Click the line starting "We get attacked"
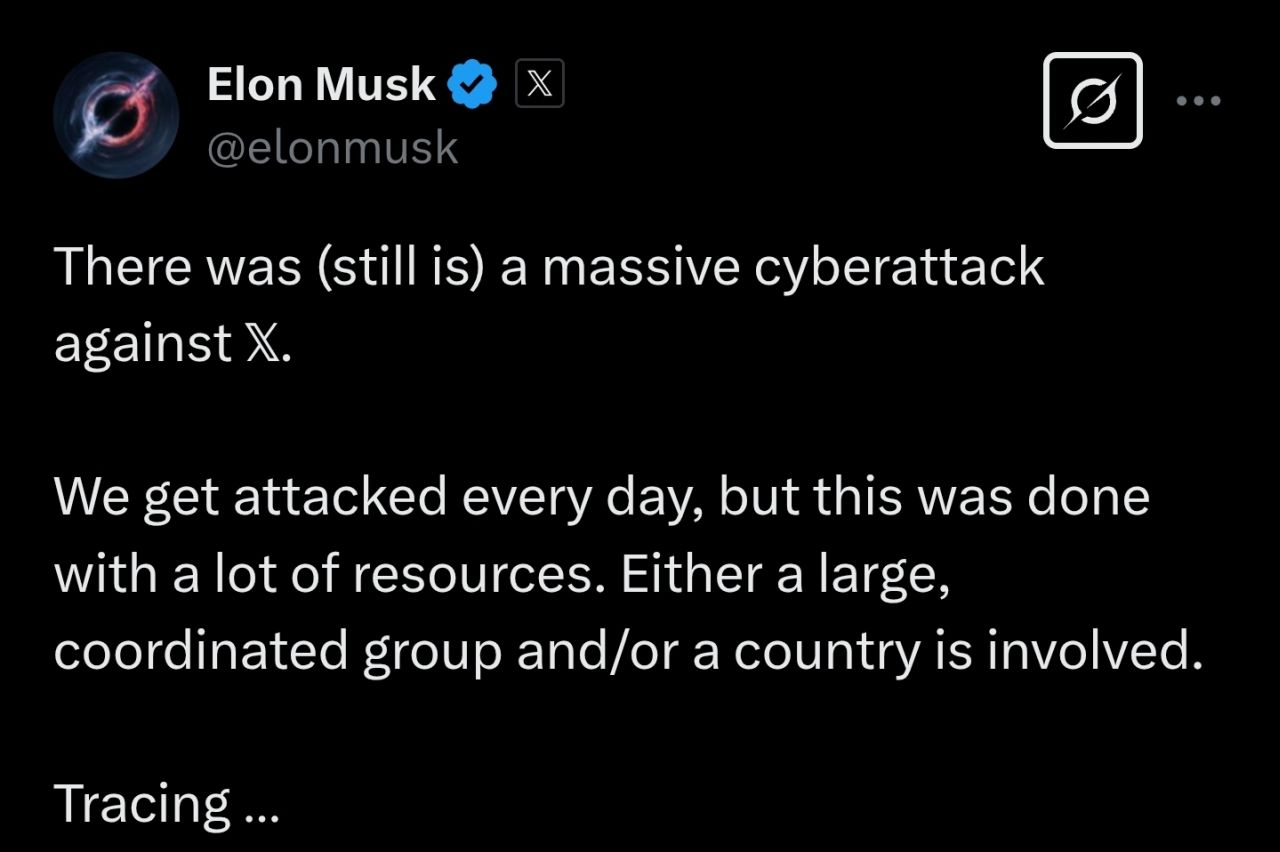Viewport: 1280px width, 852px height. (602, 499)
